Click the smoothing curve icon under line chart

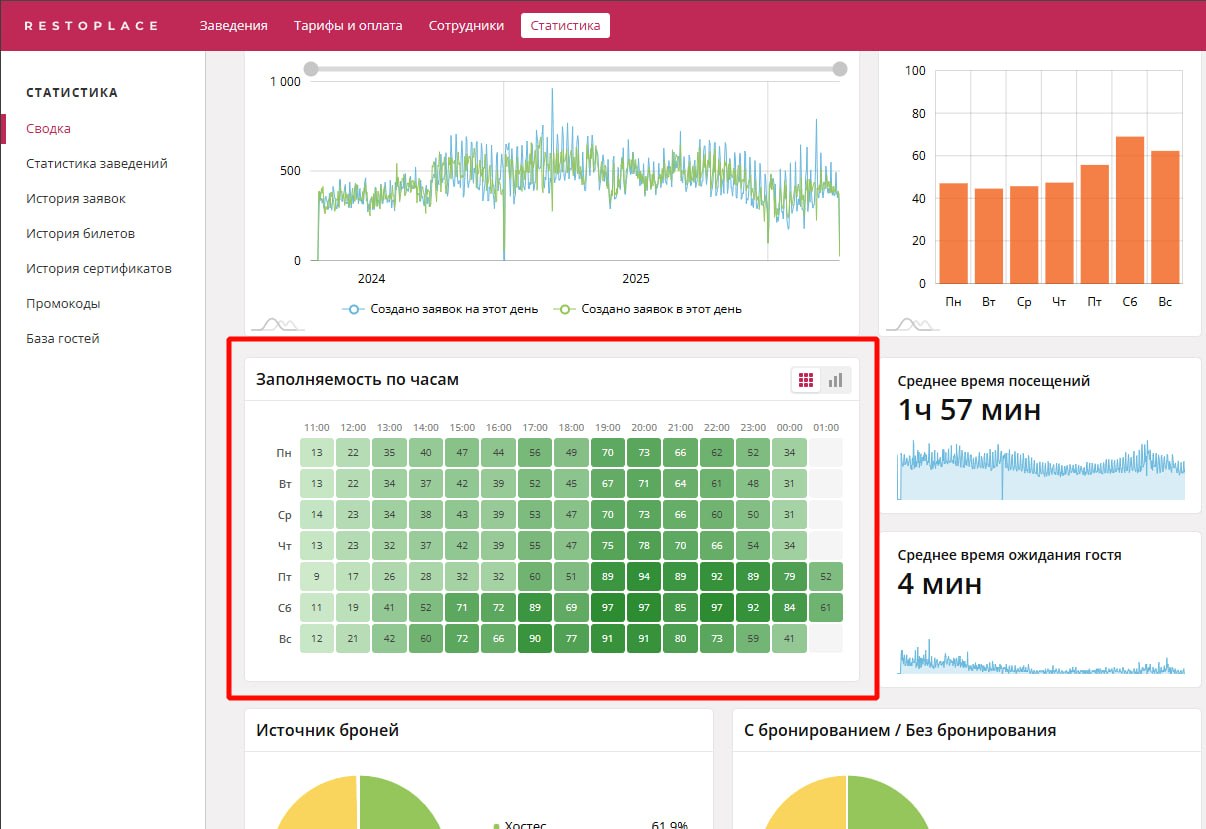[277, 323]
